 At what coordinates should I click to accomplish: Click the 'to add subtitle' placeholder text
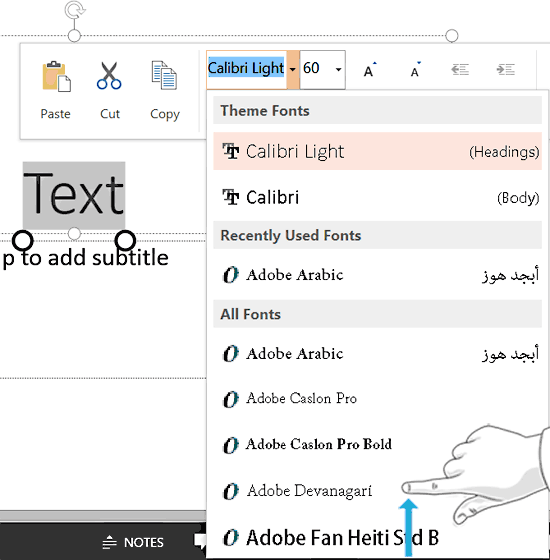[x=95, y=258]
